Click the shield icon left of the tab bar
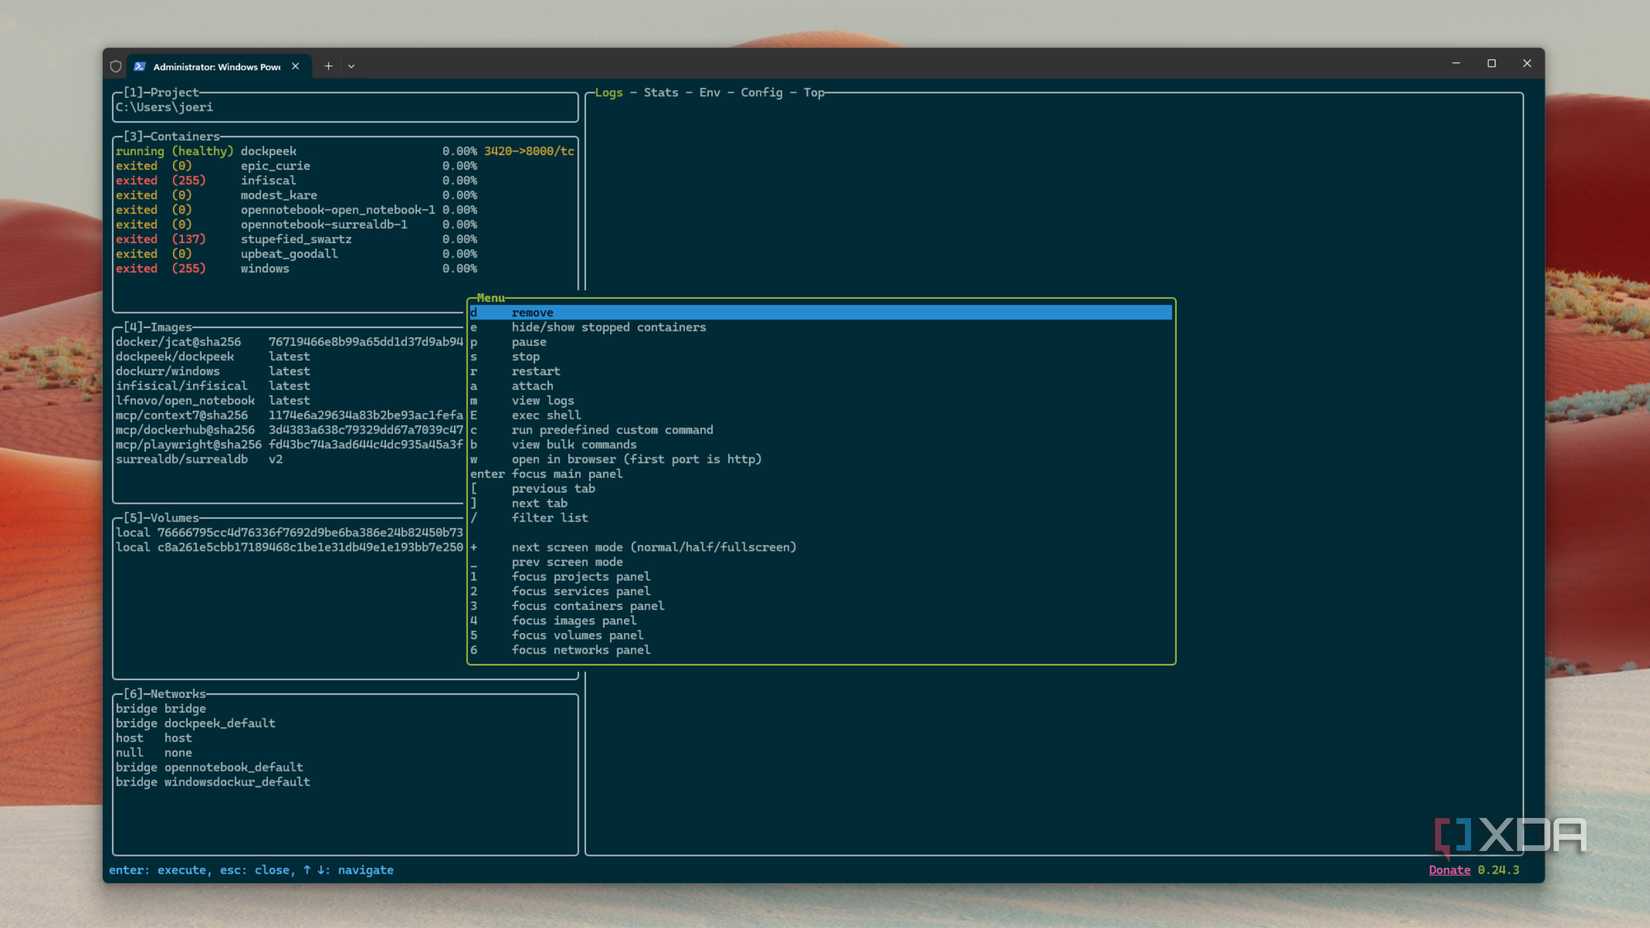This screenshot has height=928, width=1650. click(115, 66)
